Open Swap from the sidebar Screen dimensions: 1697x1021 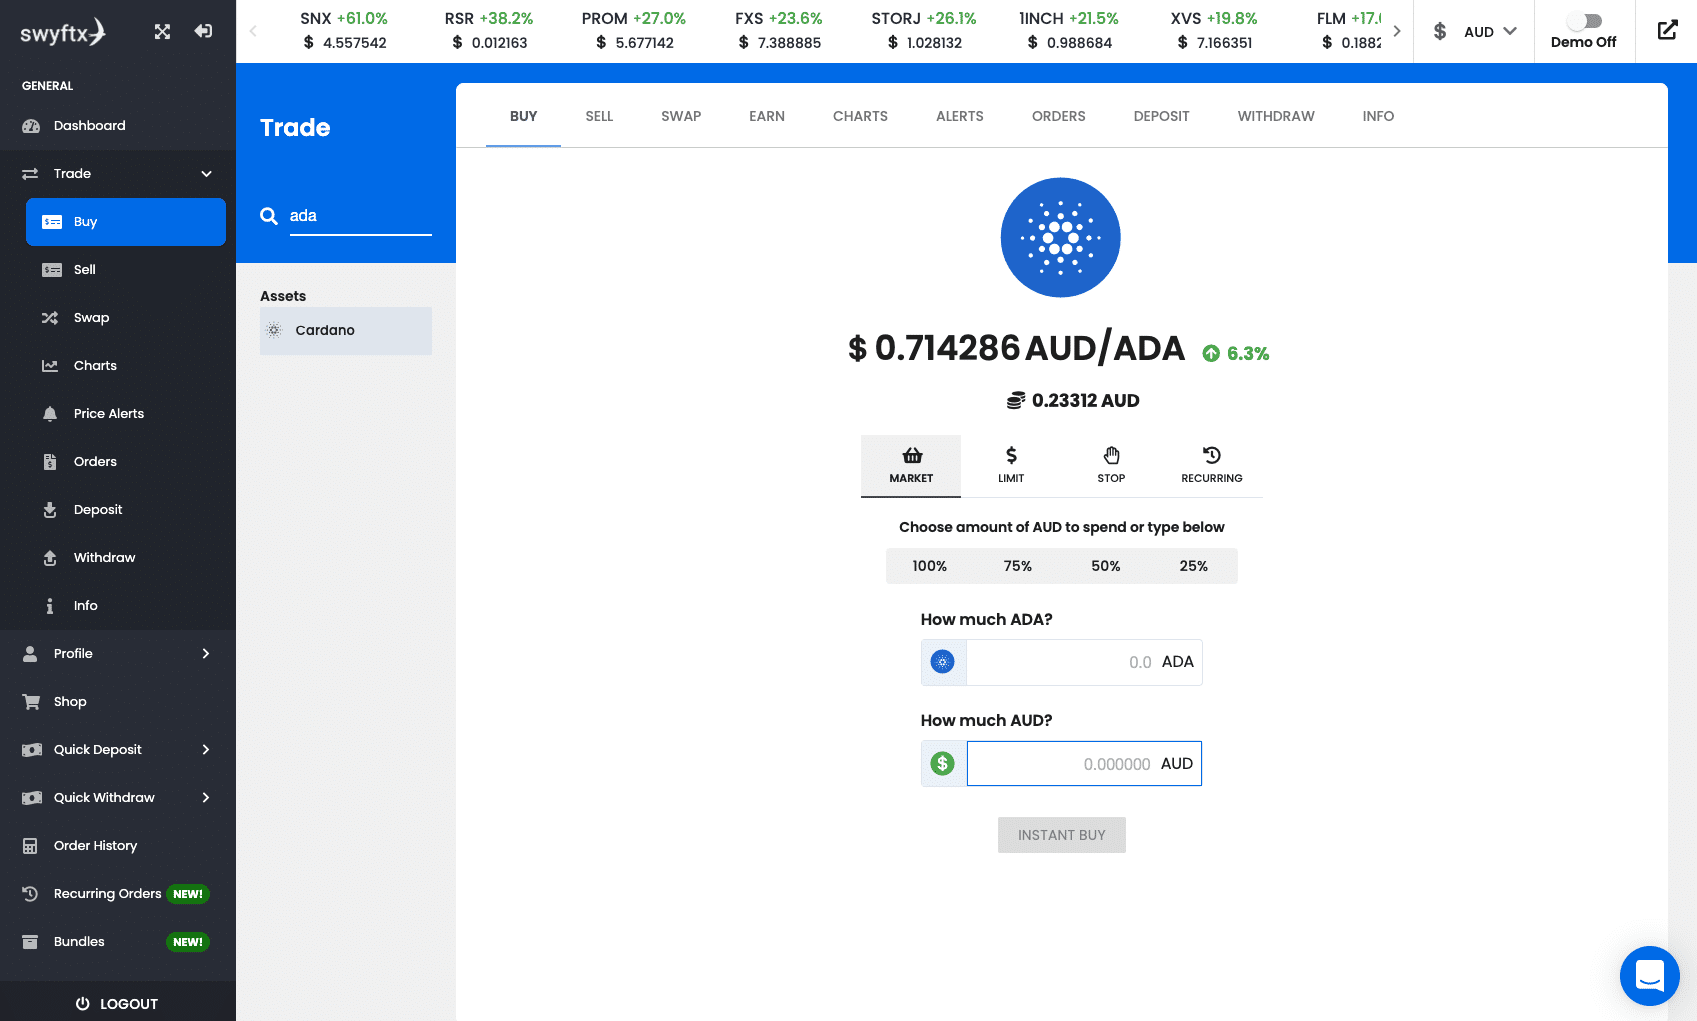click(126, 318)
